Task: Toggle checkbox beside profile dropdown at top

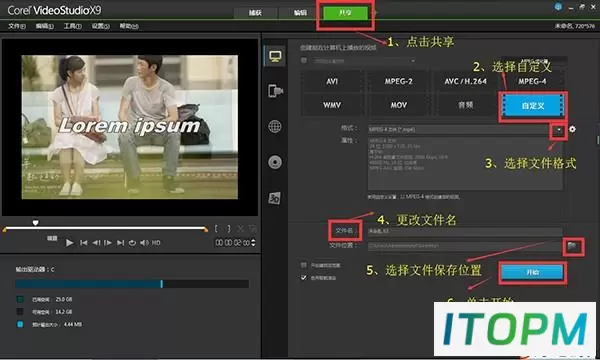Action: tap(304, 60)
